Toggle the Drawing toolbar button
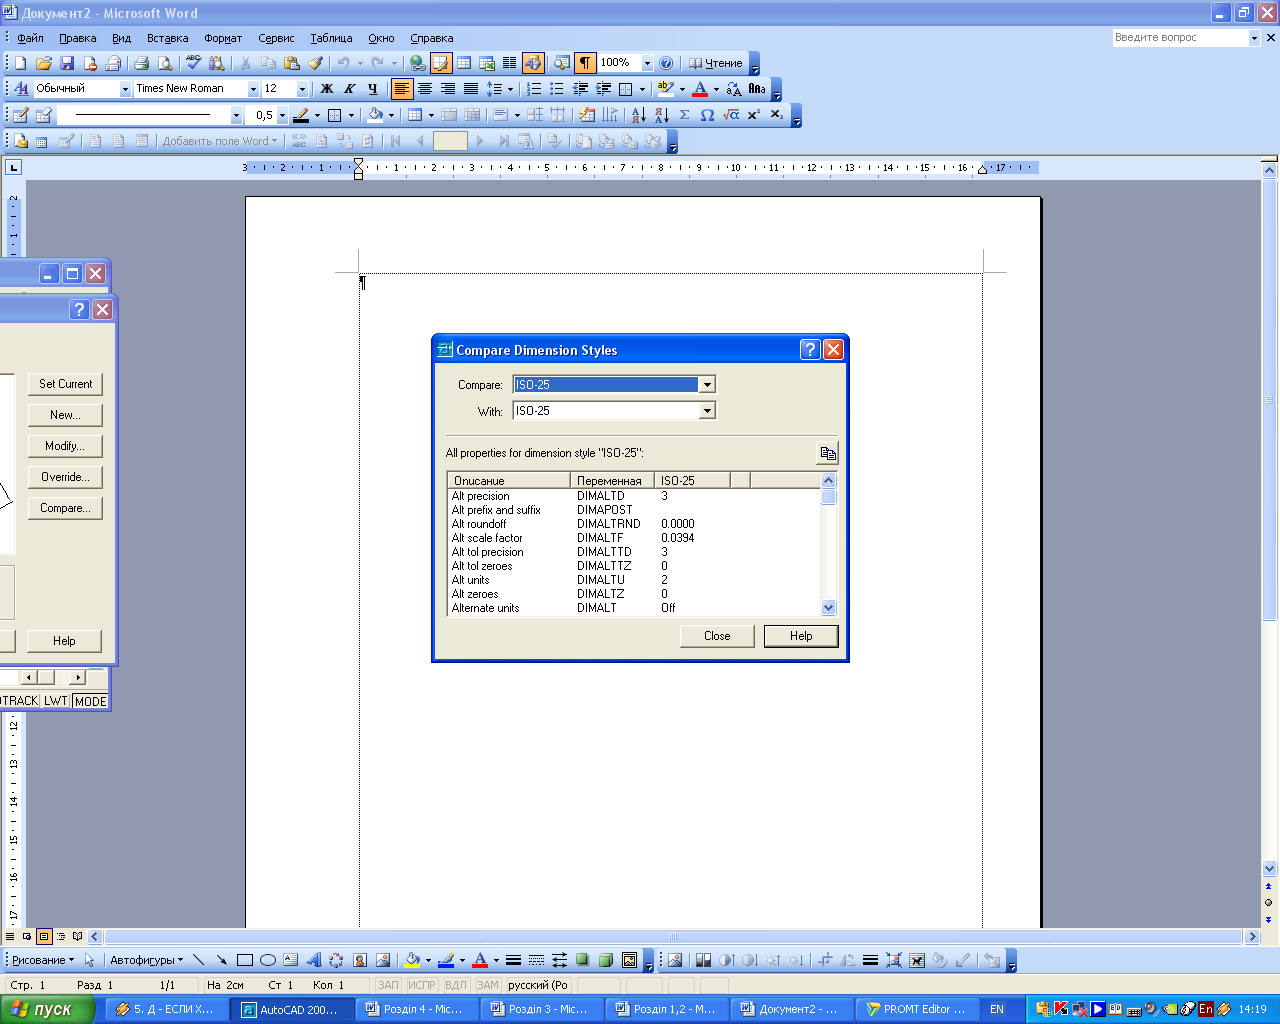Screen dimensions: 1280x1024 click(533, 63)
